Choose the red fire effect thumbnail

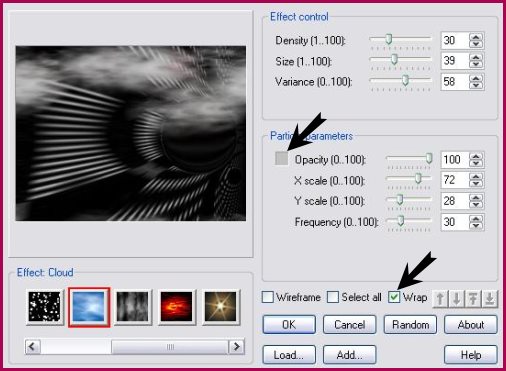pos(176,307)
